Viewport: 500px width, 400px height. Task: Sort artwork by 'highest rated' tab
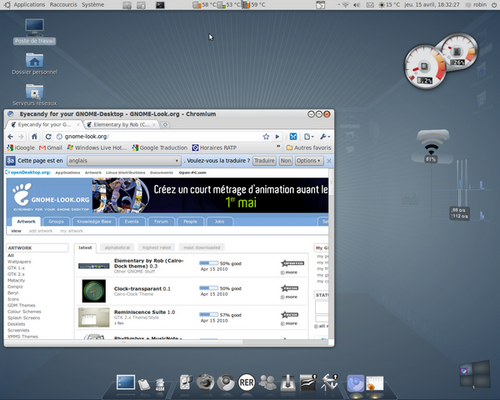[x=157, y=247]
